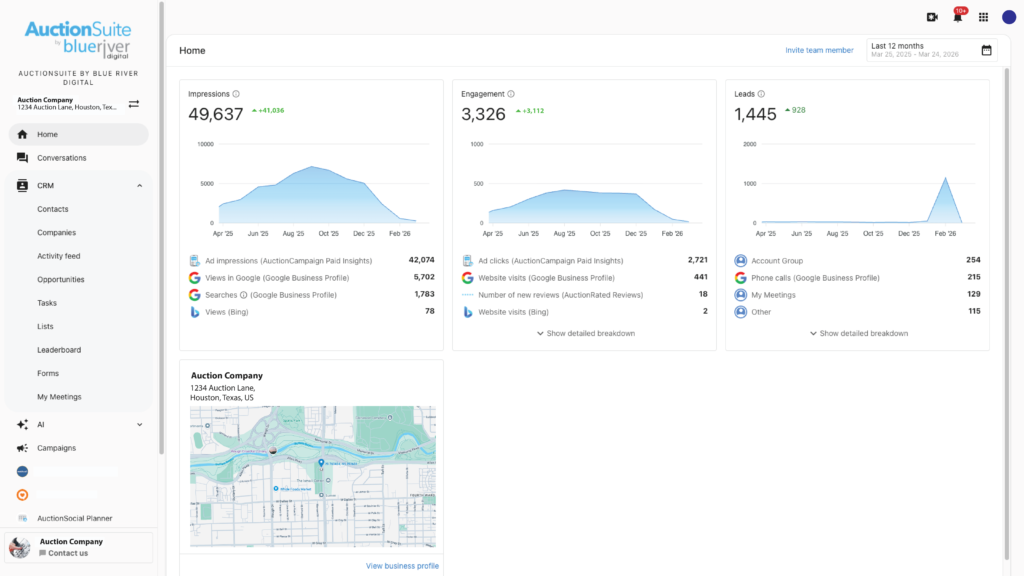Image resolution: width=1024 pixels, height=576 pixels.
Task: Click the user profile avatar circle
Action: point(1008,17)
